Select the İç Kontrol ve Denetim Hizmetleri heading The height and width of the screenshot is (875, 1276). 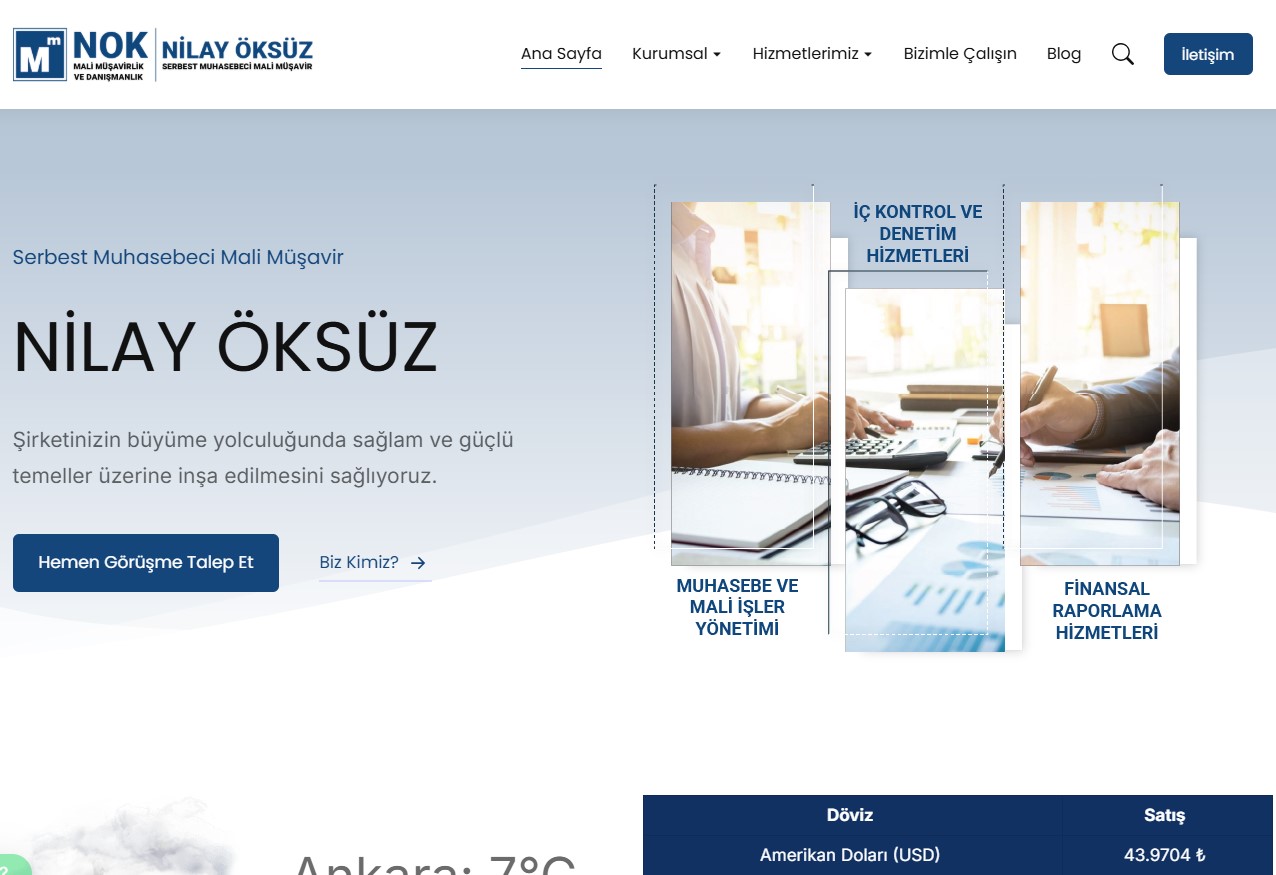[917, 234]
